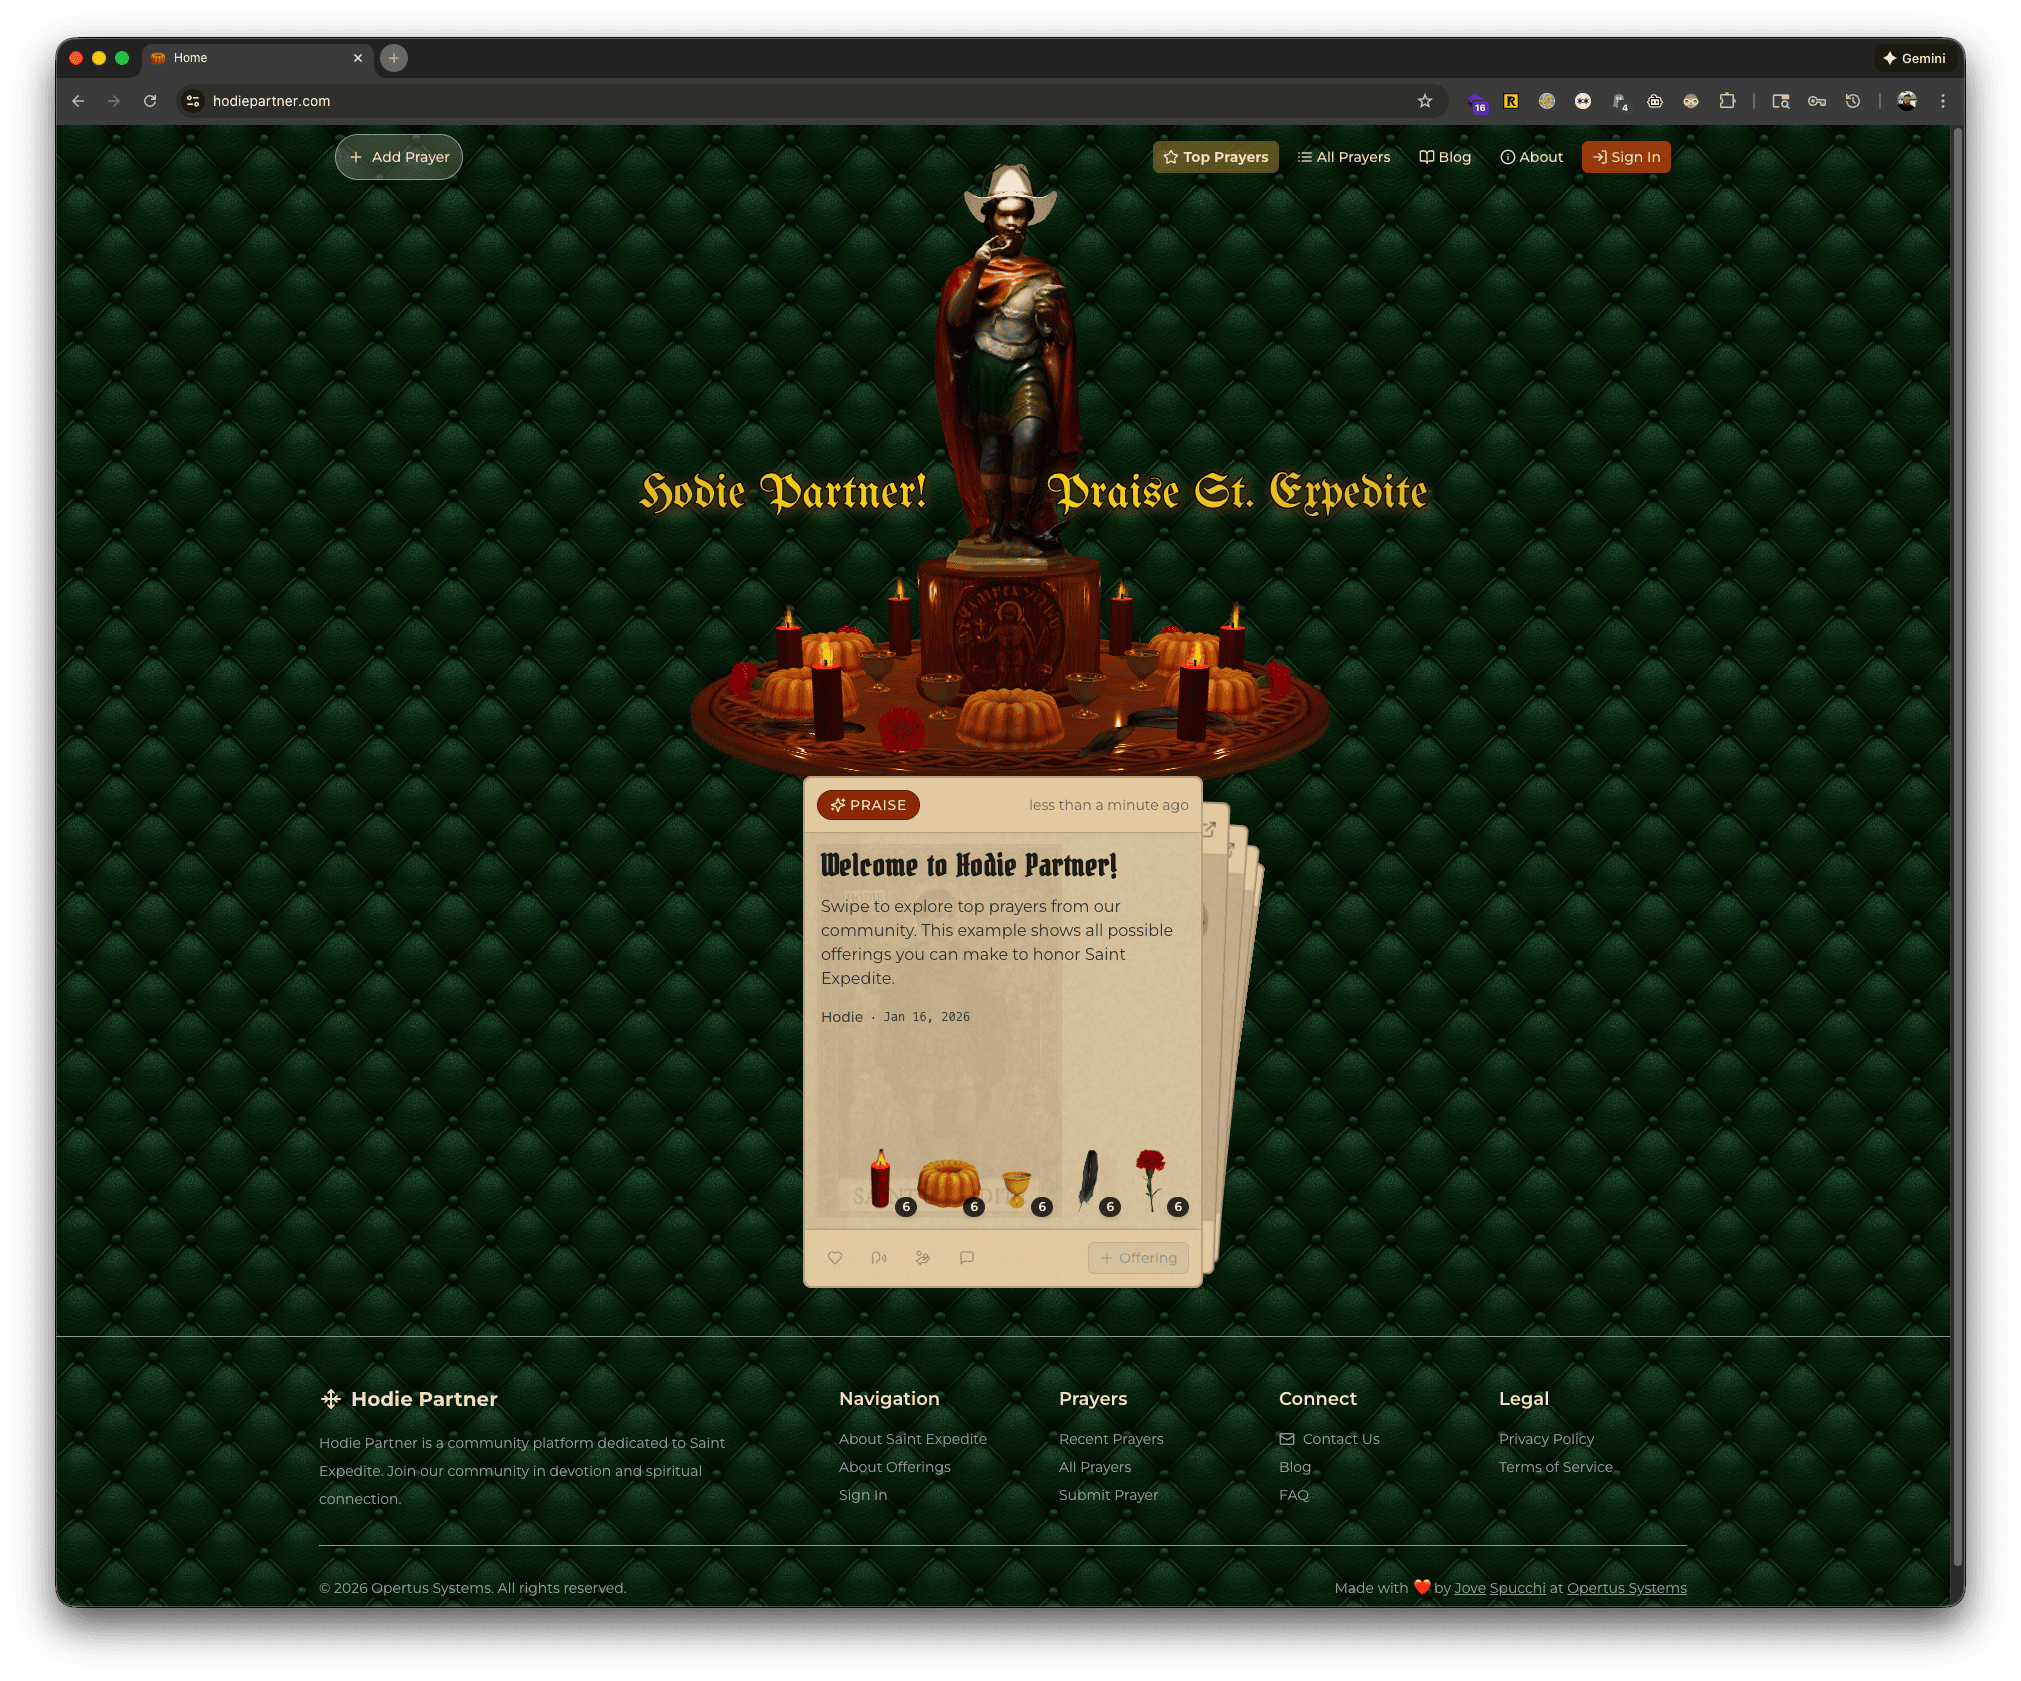Click the + Offering button on the card
The height and width of the screenshot is (1681, 2021).
1138,1258
